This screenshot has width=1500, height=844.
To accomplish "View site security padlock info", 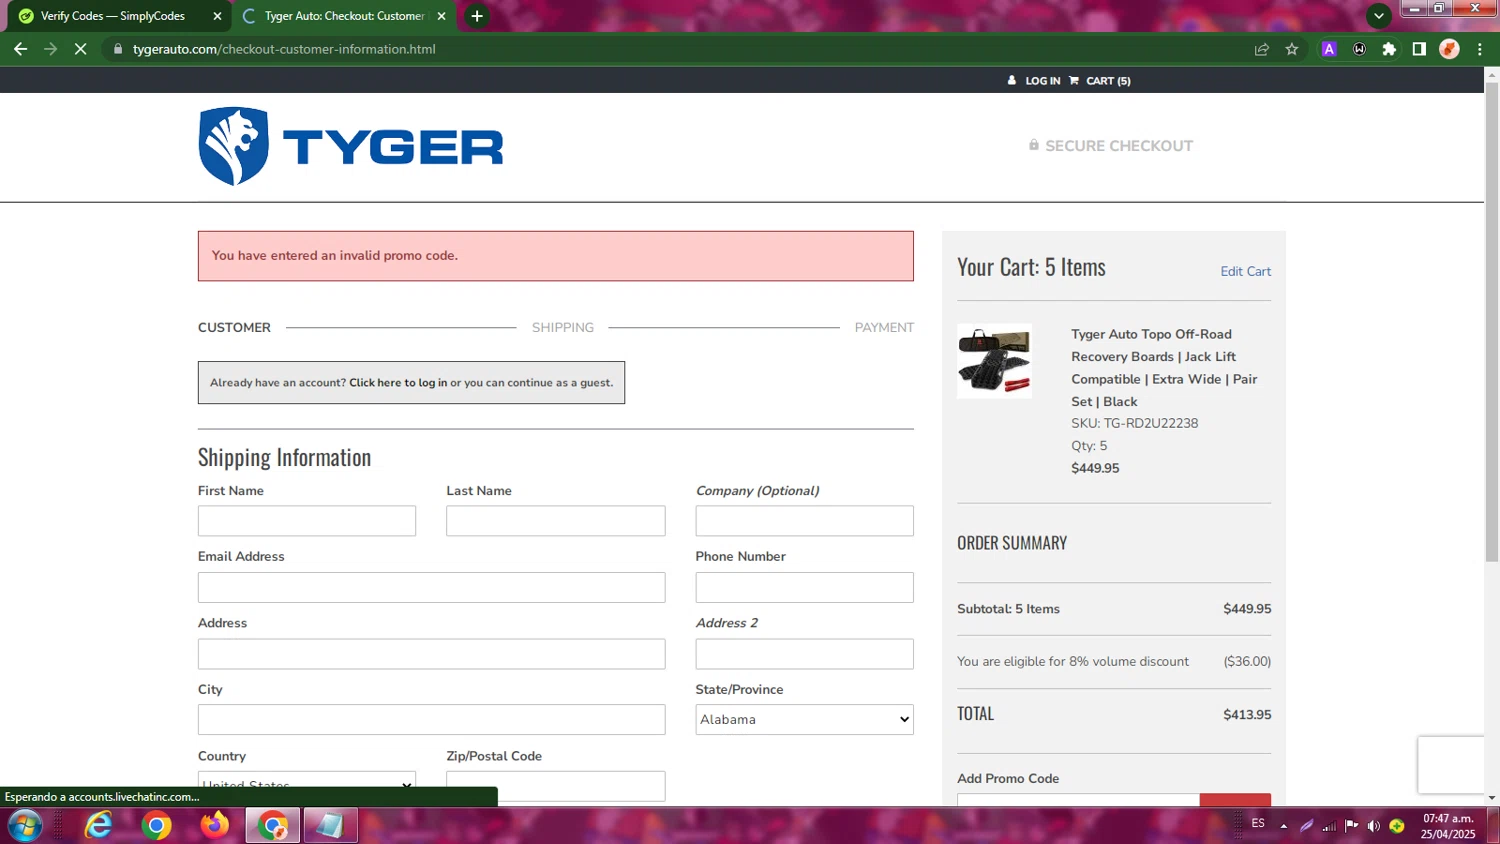I will click(x=118, y=49).
